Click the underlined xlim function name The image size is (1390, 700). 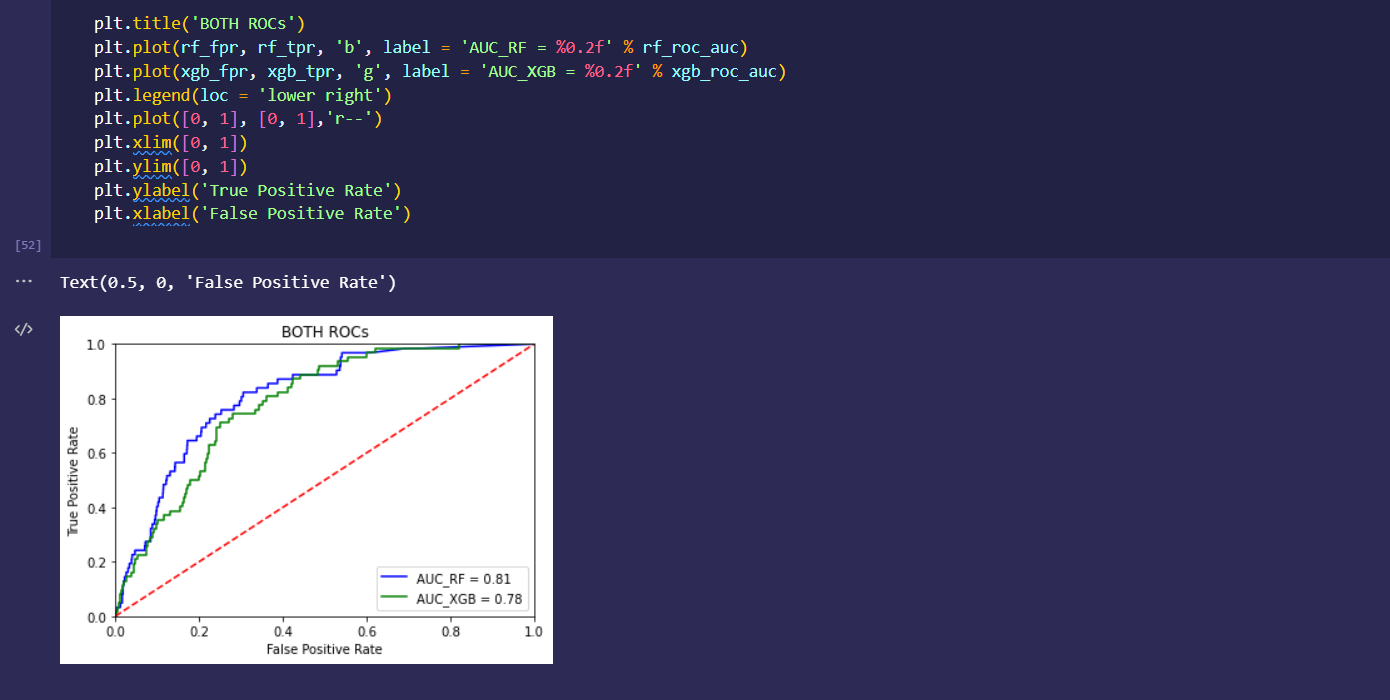click(x=153, y=143)
